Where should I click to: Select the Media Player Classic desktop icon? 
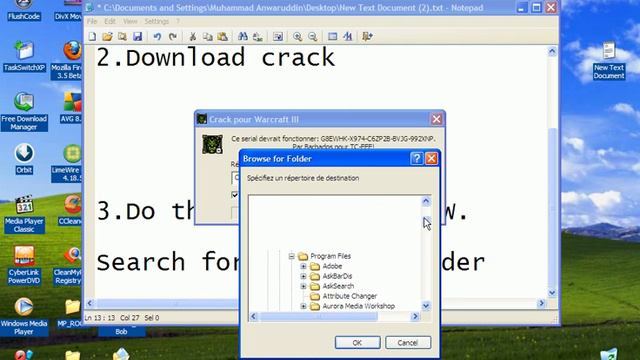[x=24, y=214]
